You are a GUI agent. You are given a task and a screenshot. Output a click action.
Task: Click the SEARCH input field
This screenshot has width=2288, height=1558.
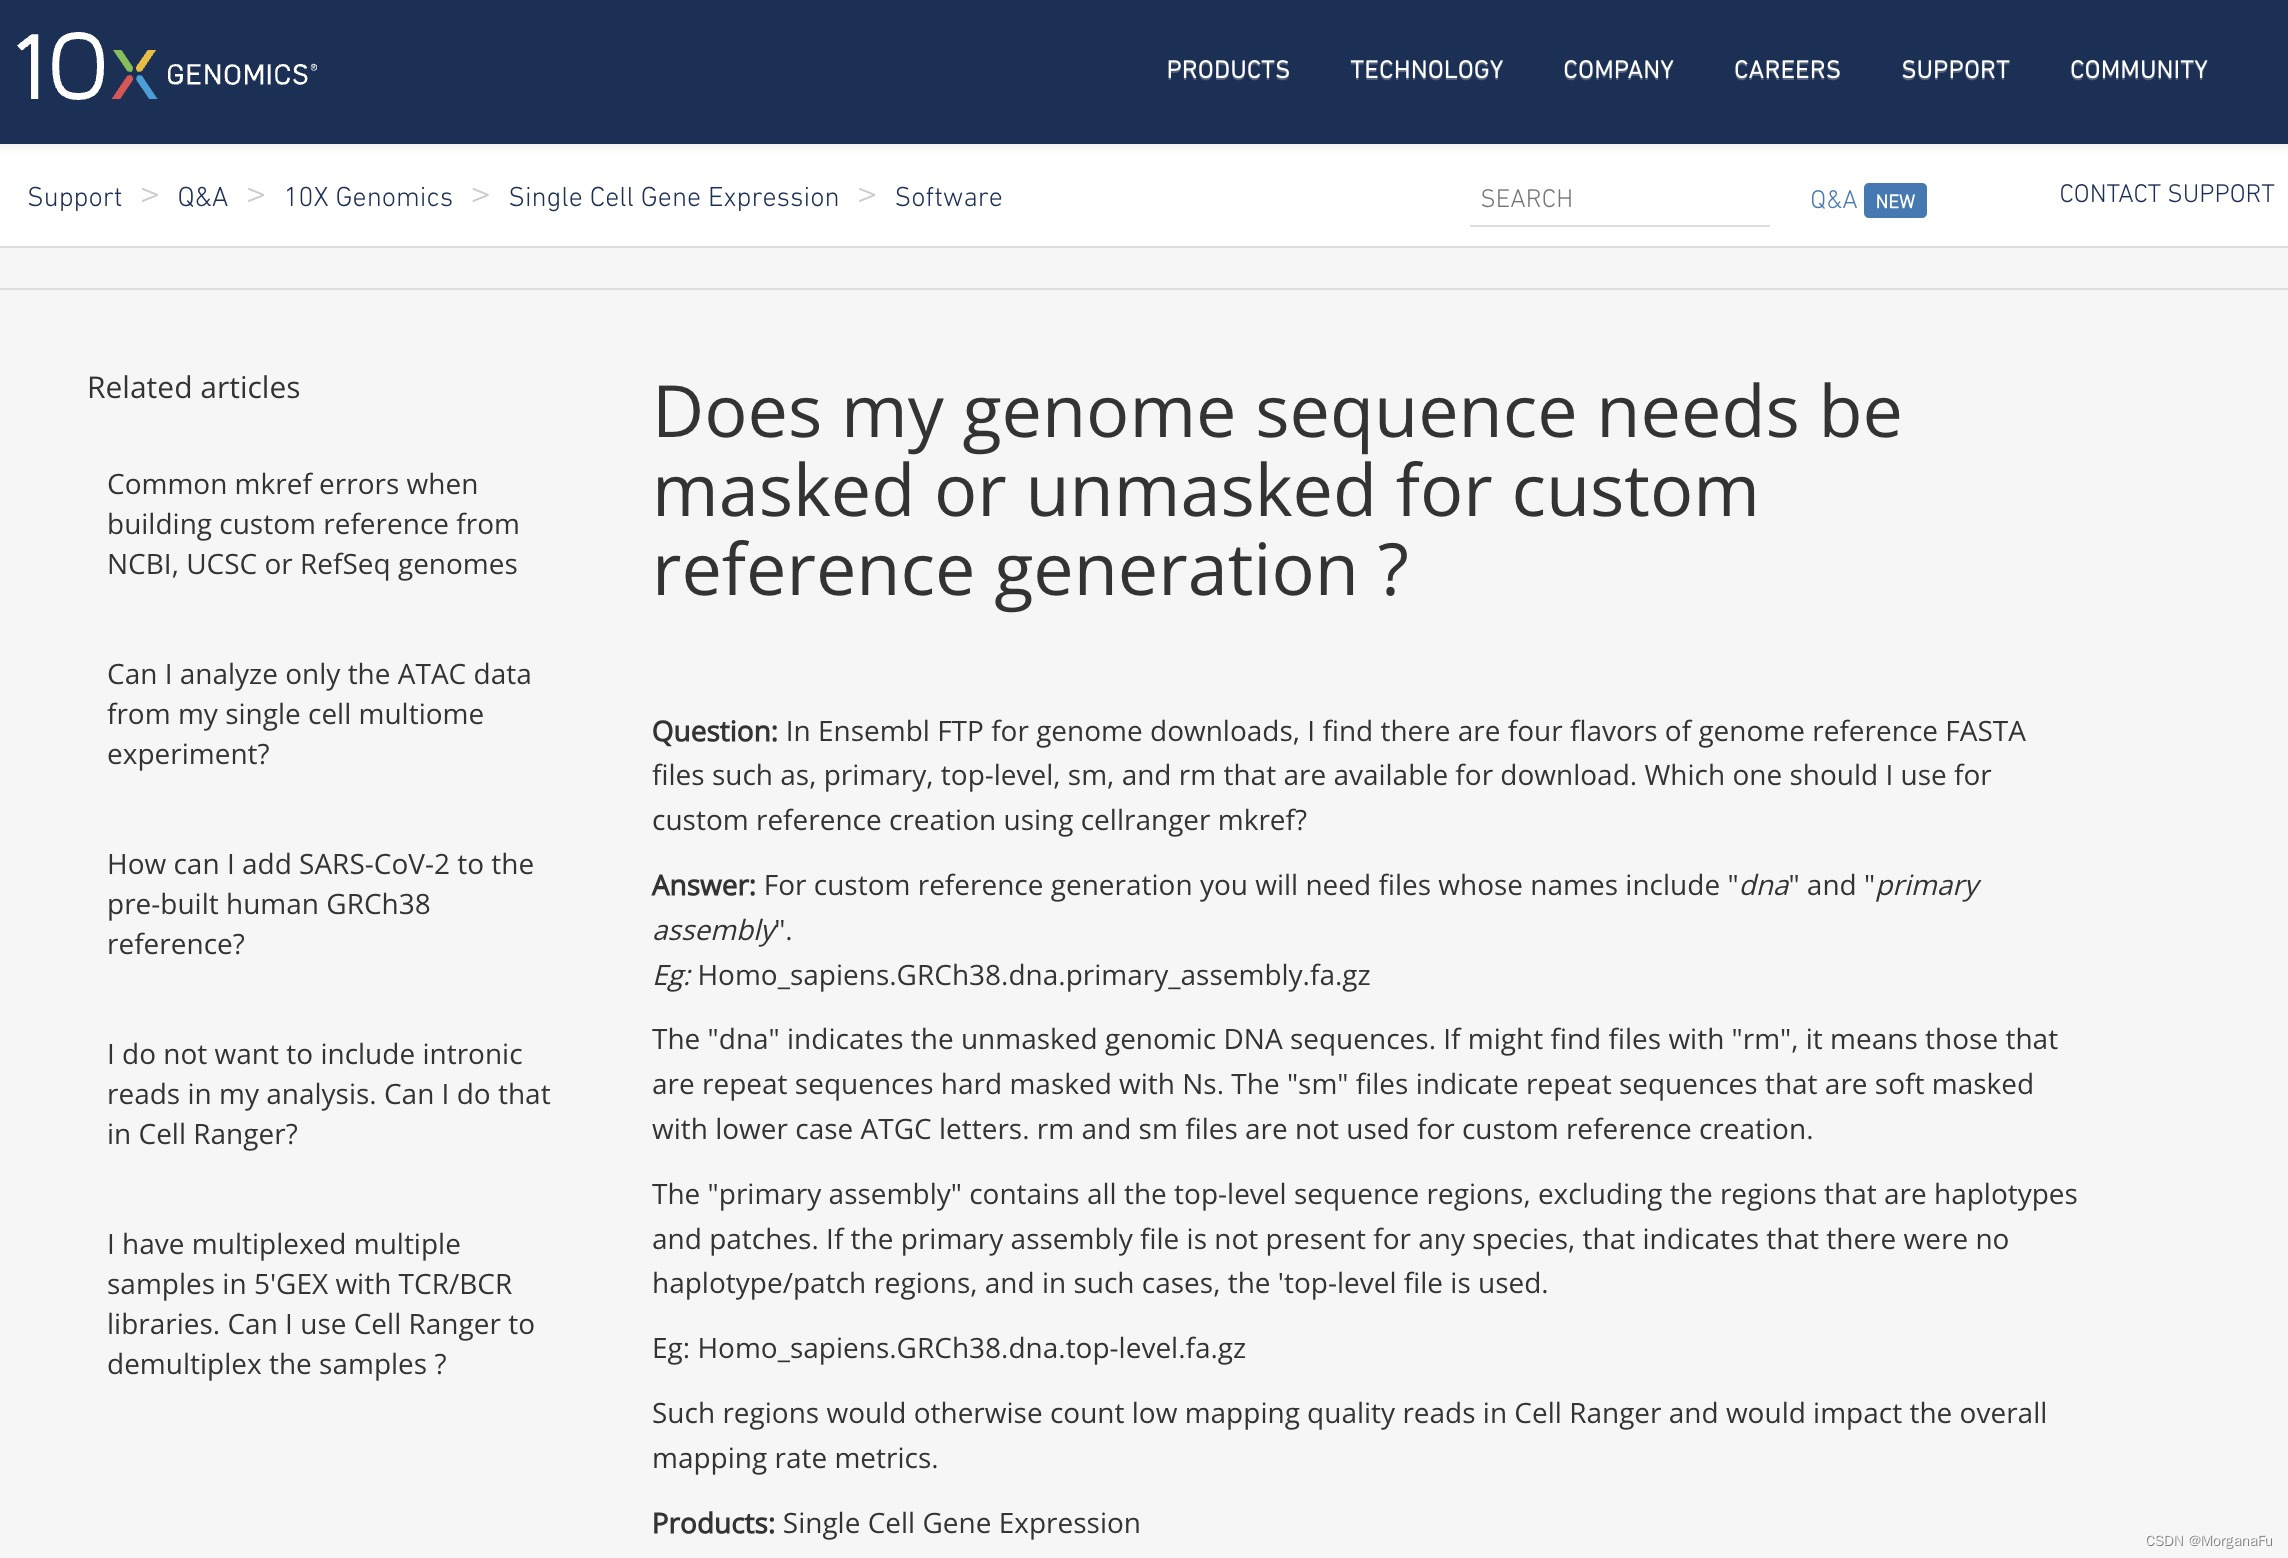[x=1618, y=199]
